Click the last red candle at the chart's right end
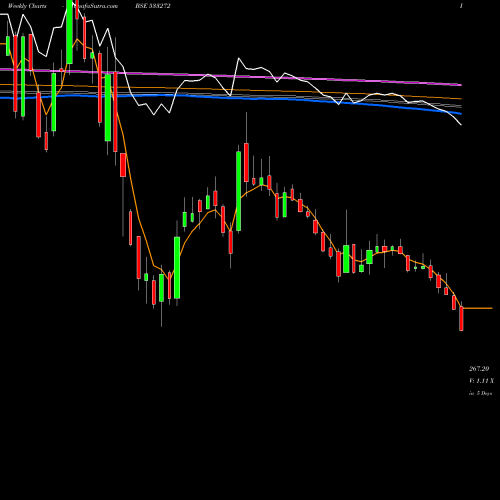 coord(461,318)
